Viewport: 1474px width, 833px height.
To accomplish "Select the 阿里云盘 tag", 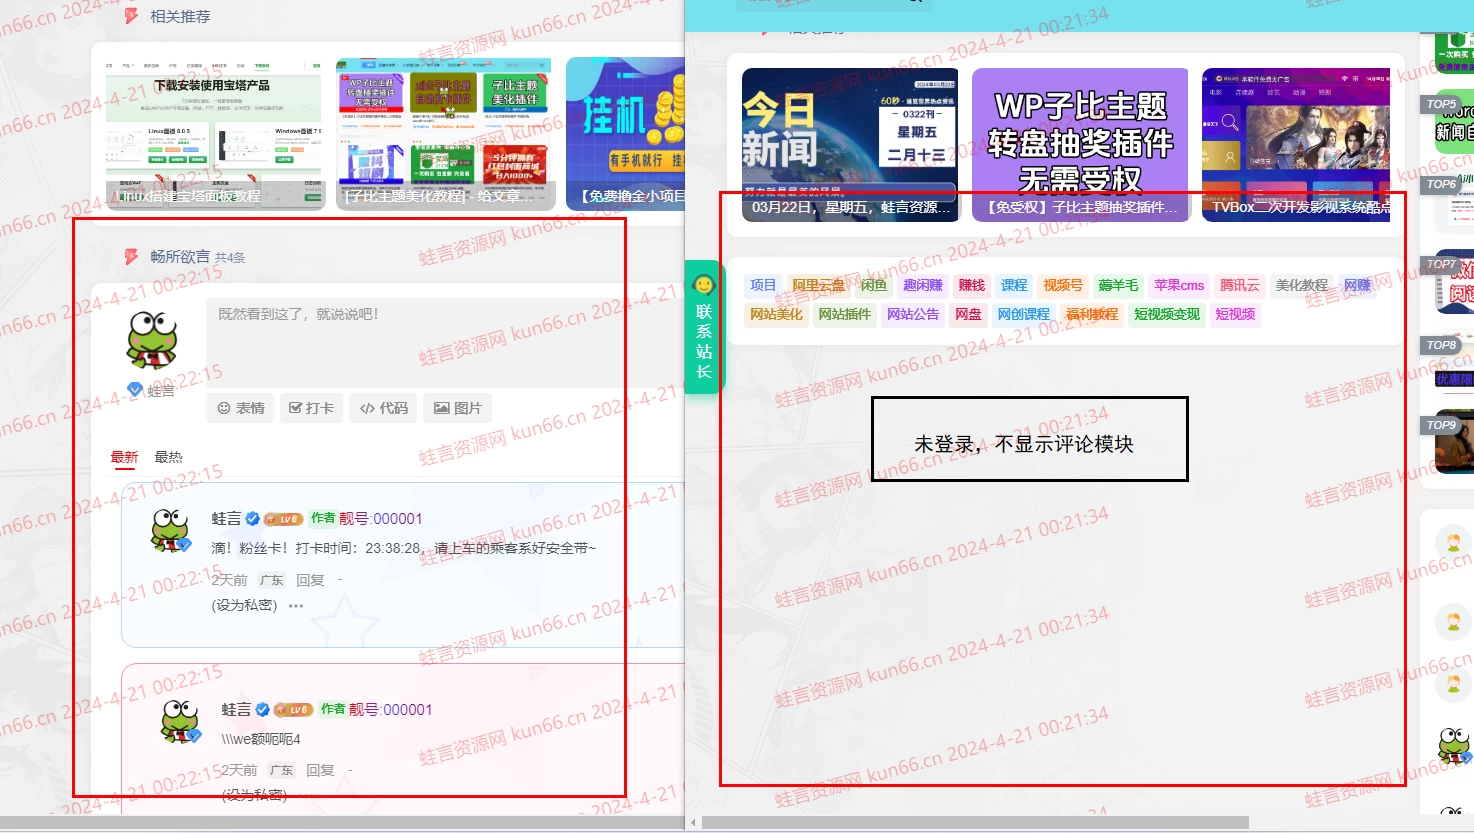I will [x=818, y=285].
